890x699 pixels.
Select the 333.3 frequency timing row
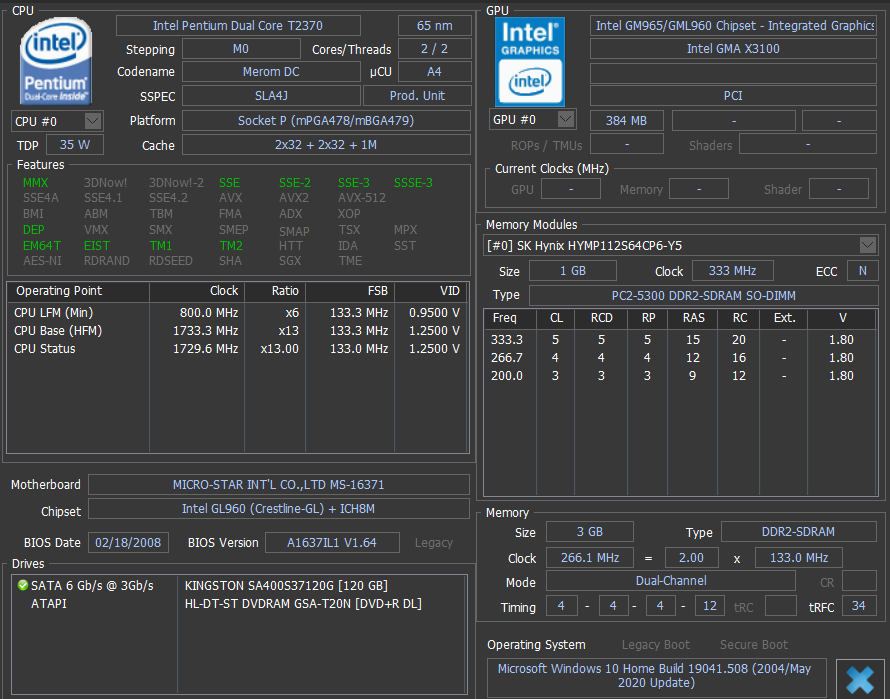680,340
